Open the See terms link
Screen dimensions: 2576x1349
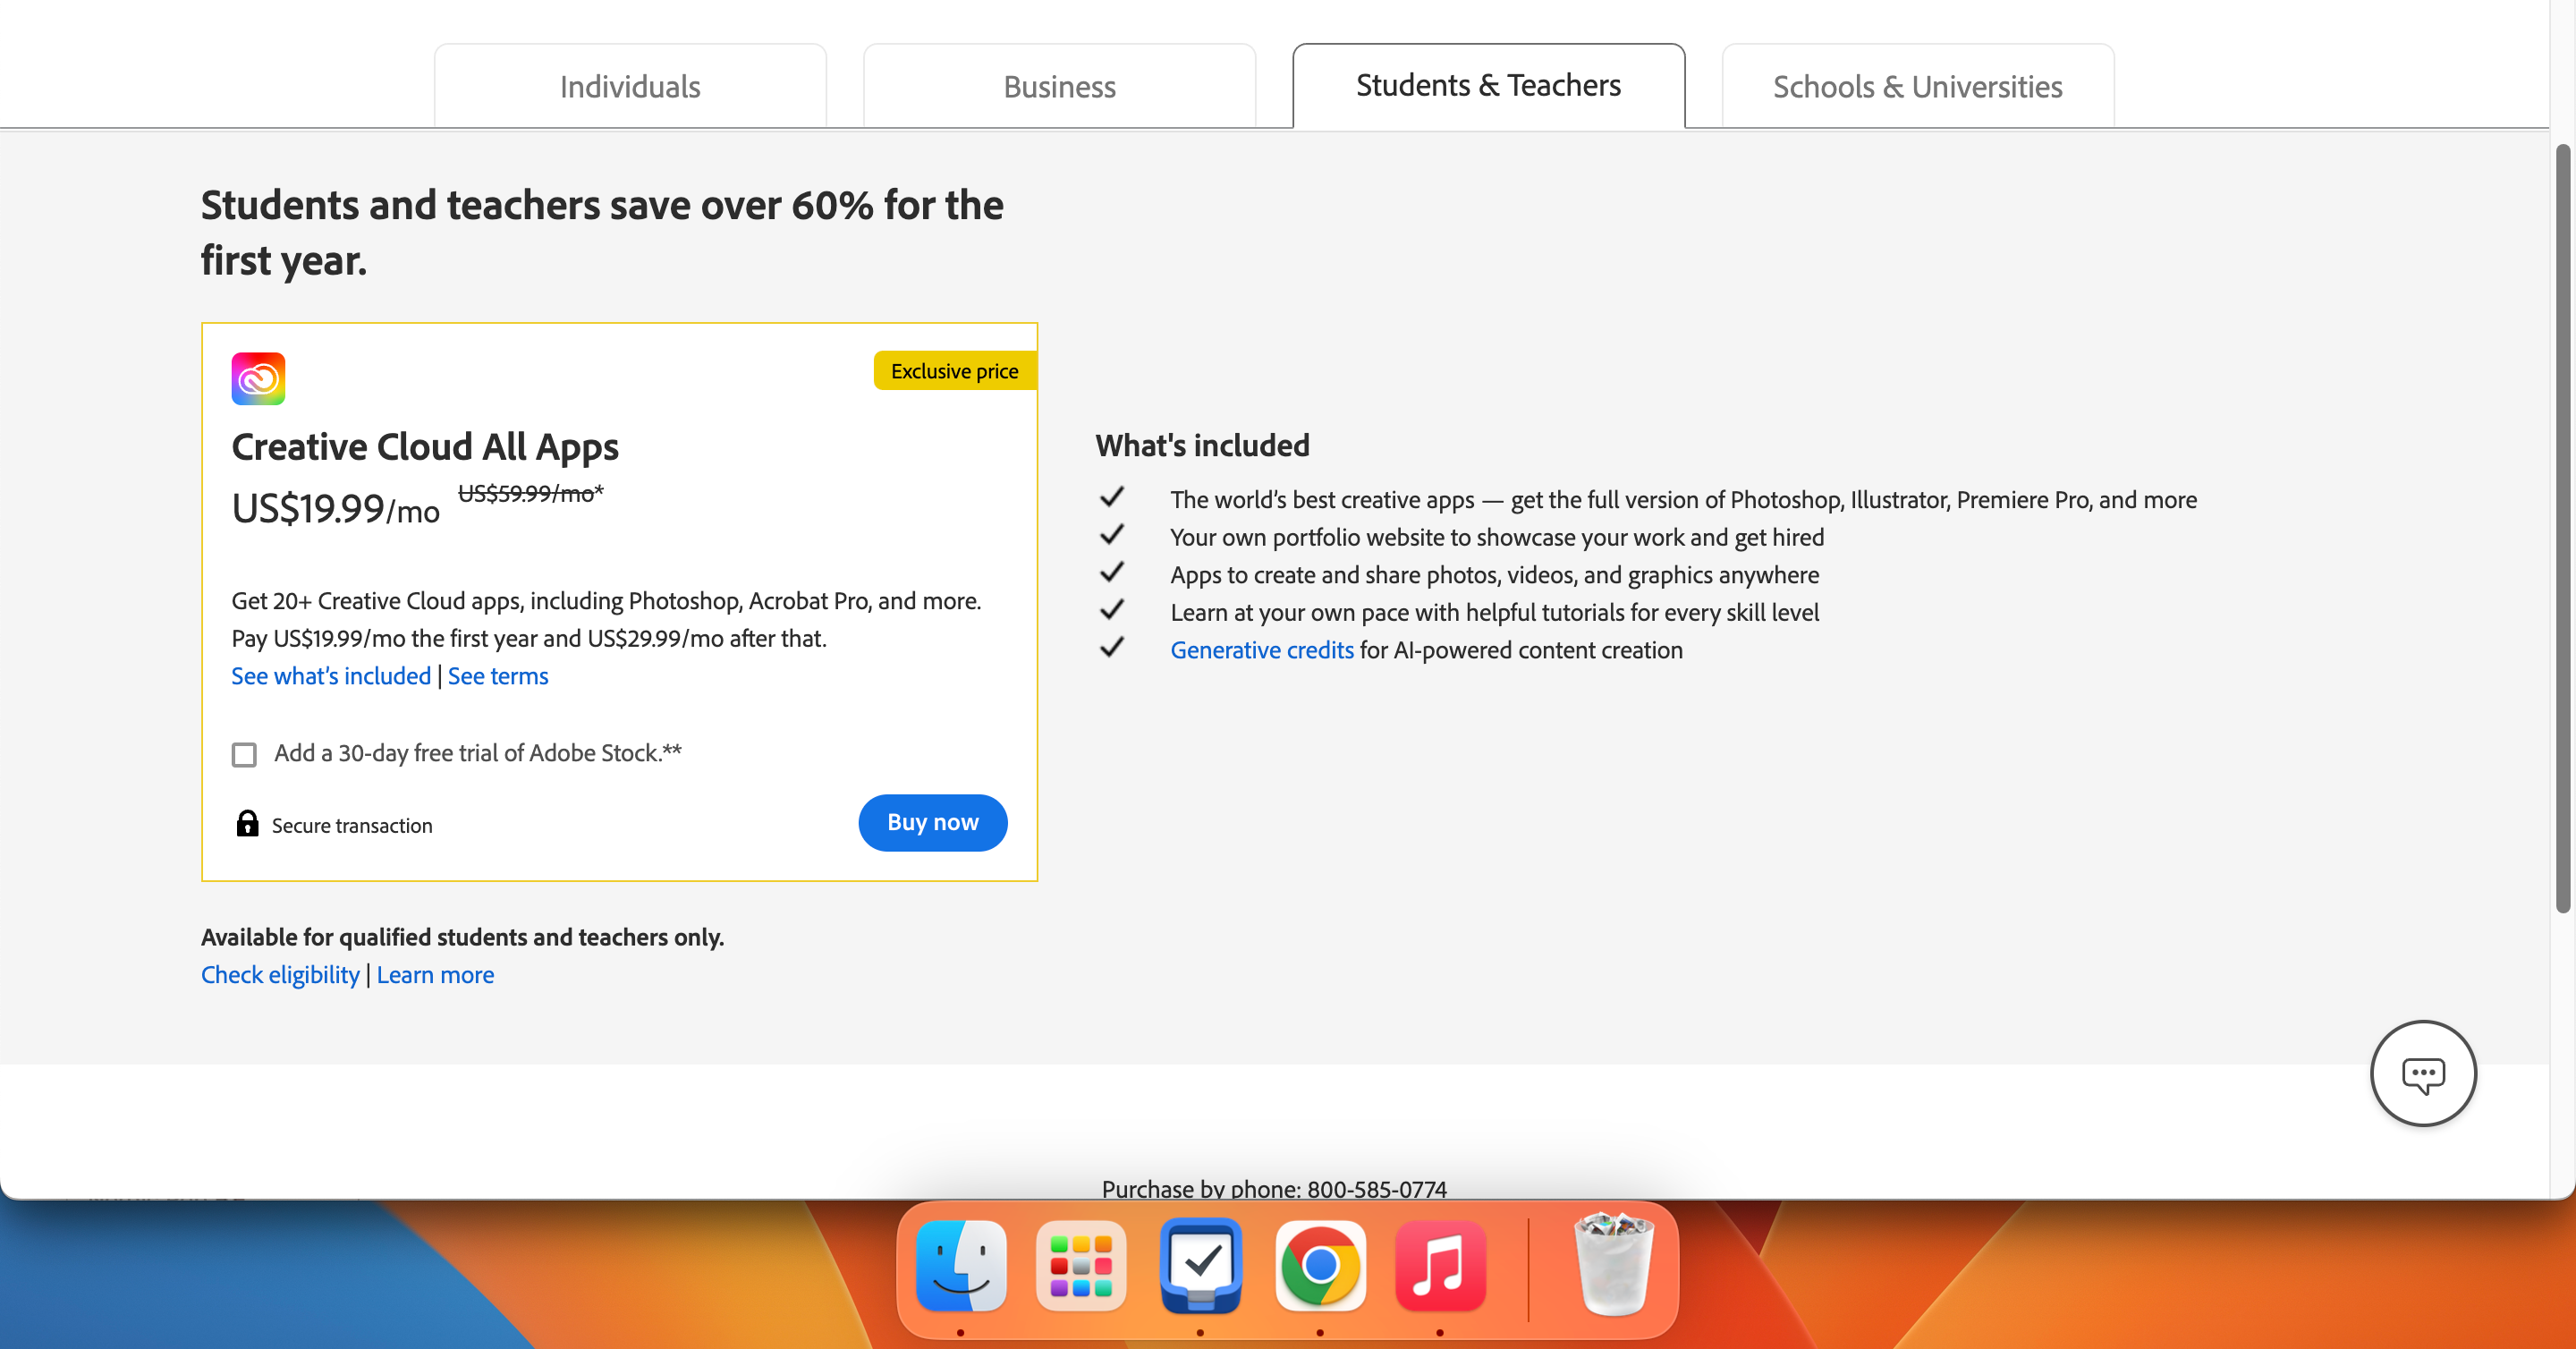pyautogui.click(x=498, y=676)
